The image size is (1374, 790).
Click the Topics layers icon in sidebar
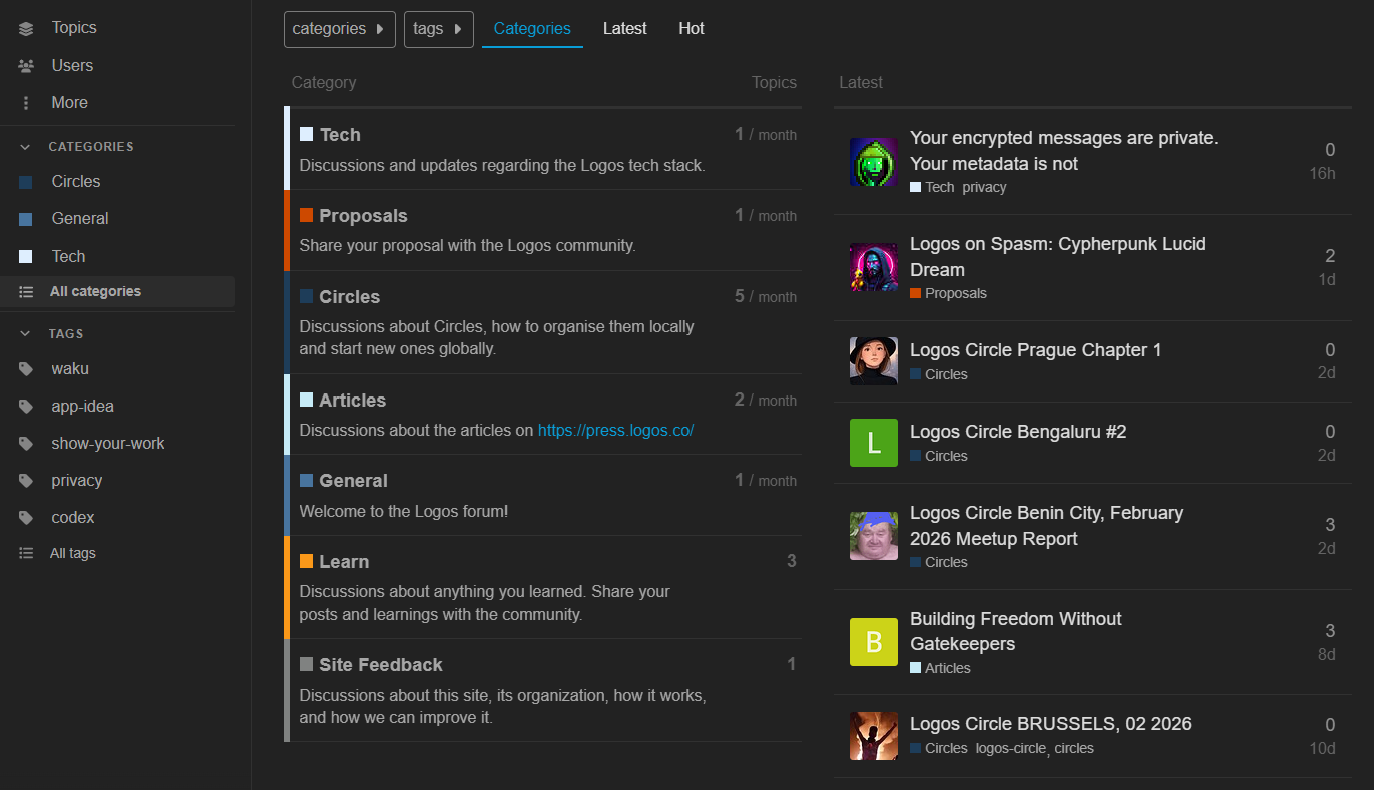pyautogui.click(x=26, y=29)
